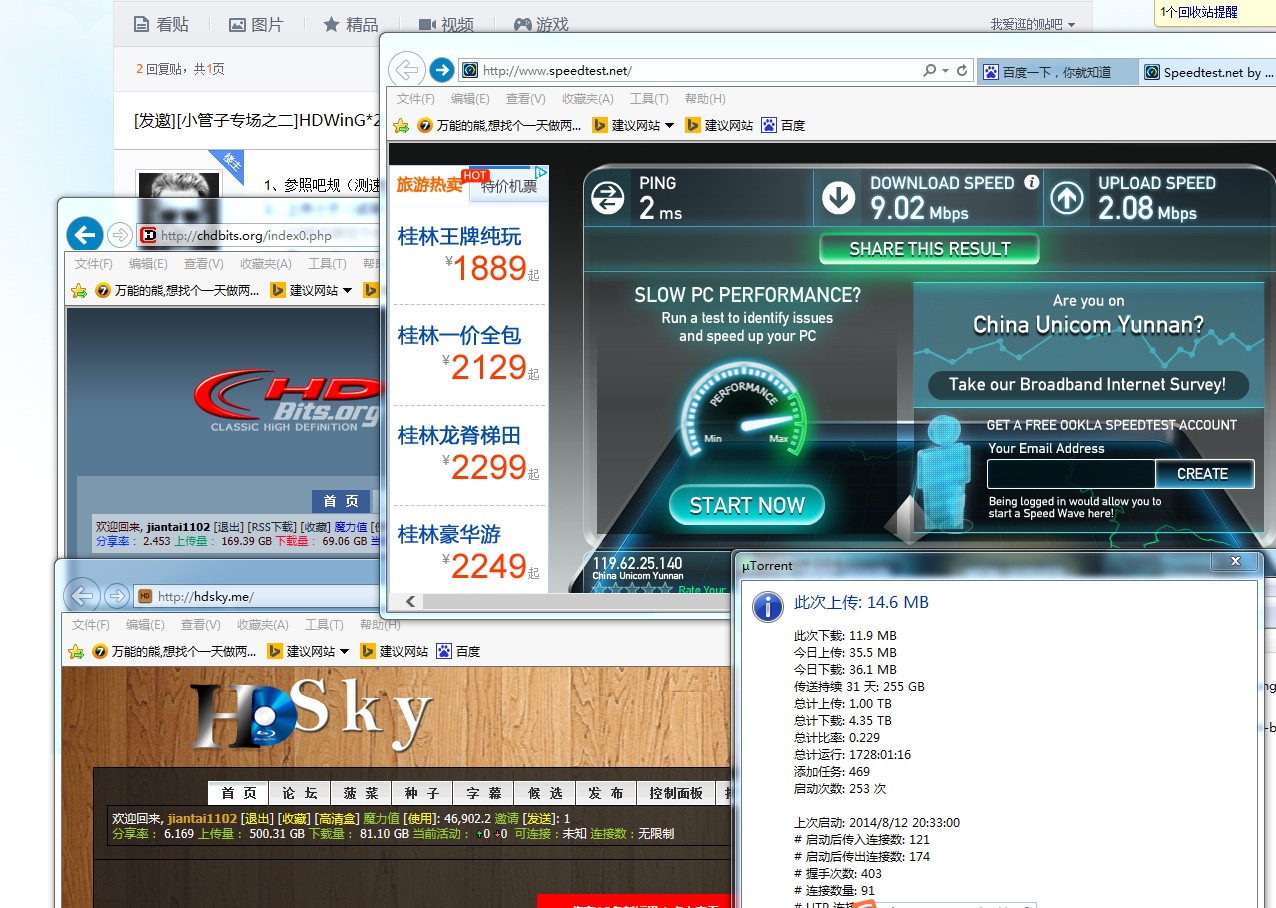Click favorites star in hdsky.me window

[76, 651]
